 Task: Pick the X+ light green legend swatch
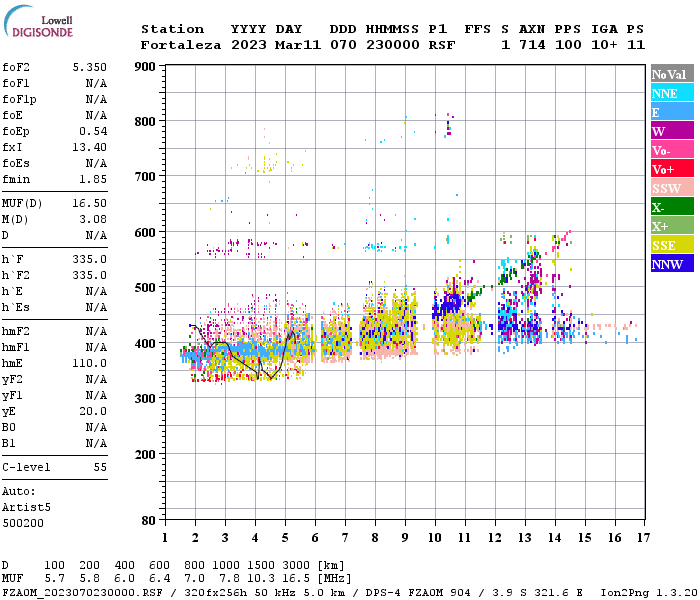tap(672, 226)
